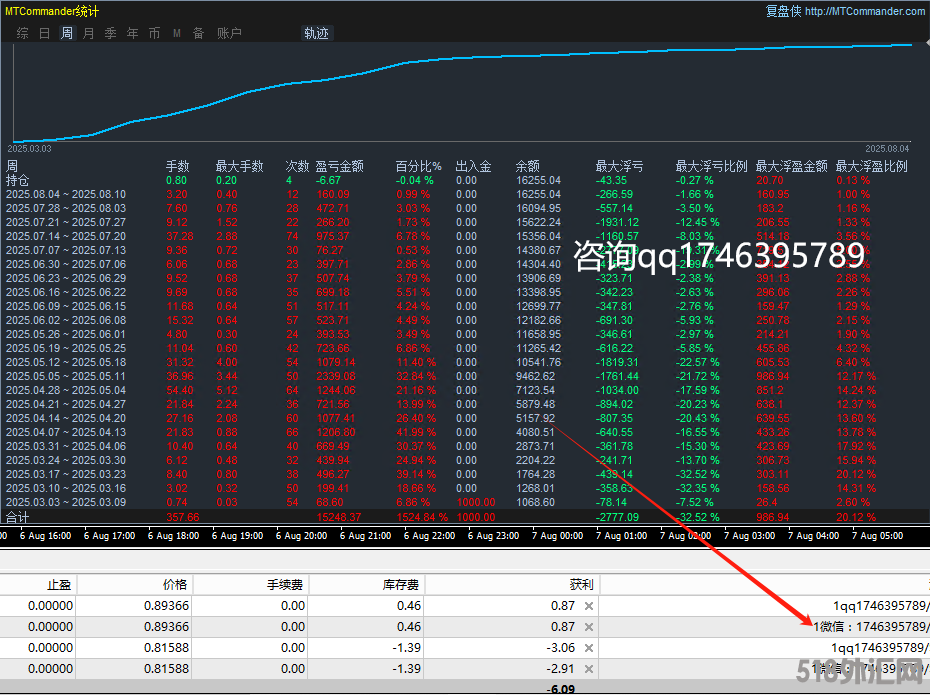Show the 年 (yearly) statistics tab

[x=132, y=33]
